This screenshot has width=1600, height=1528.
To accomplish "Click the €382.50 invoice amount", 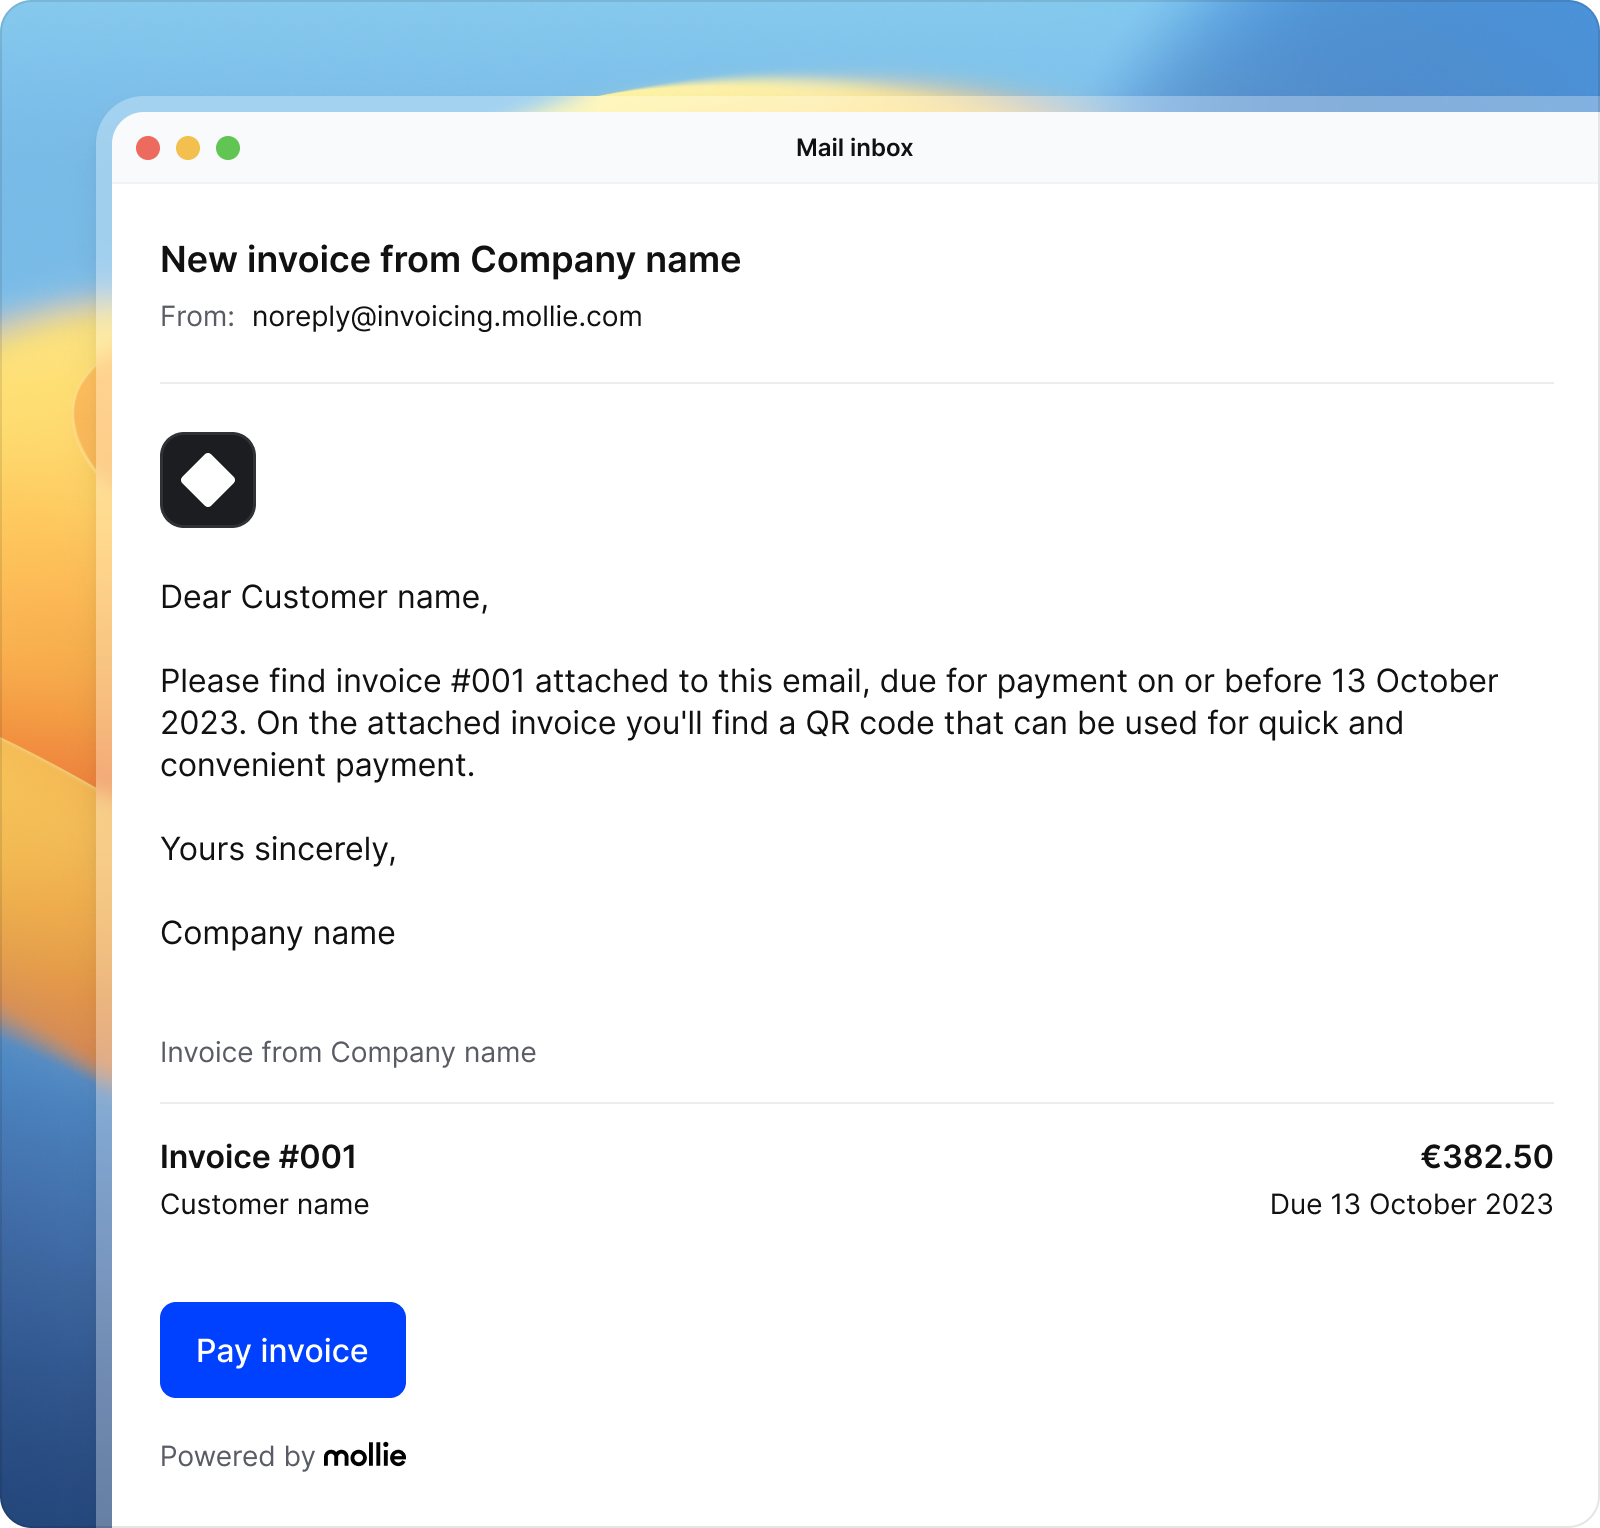I will (x=1486, y=1157).
